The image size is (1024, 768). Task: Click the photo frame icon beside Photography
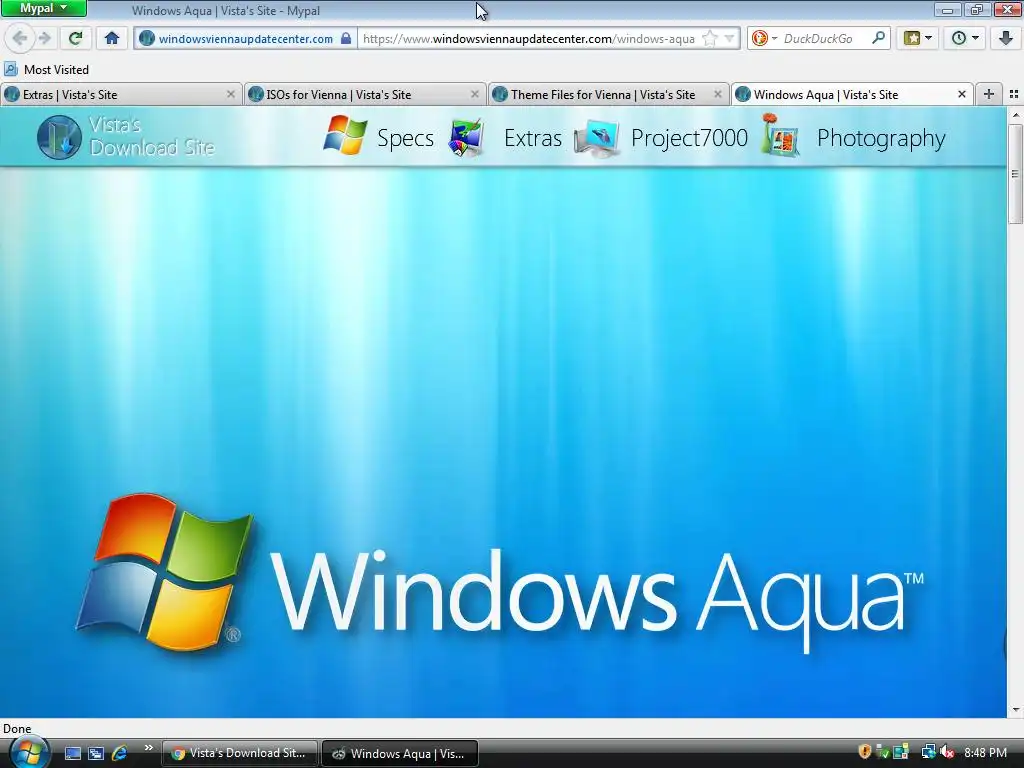click(x=780, y=135)
